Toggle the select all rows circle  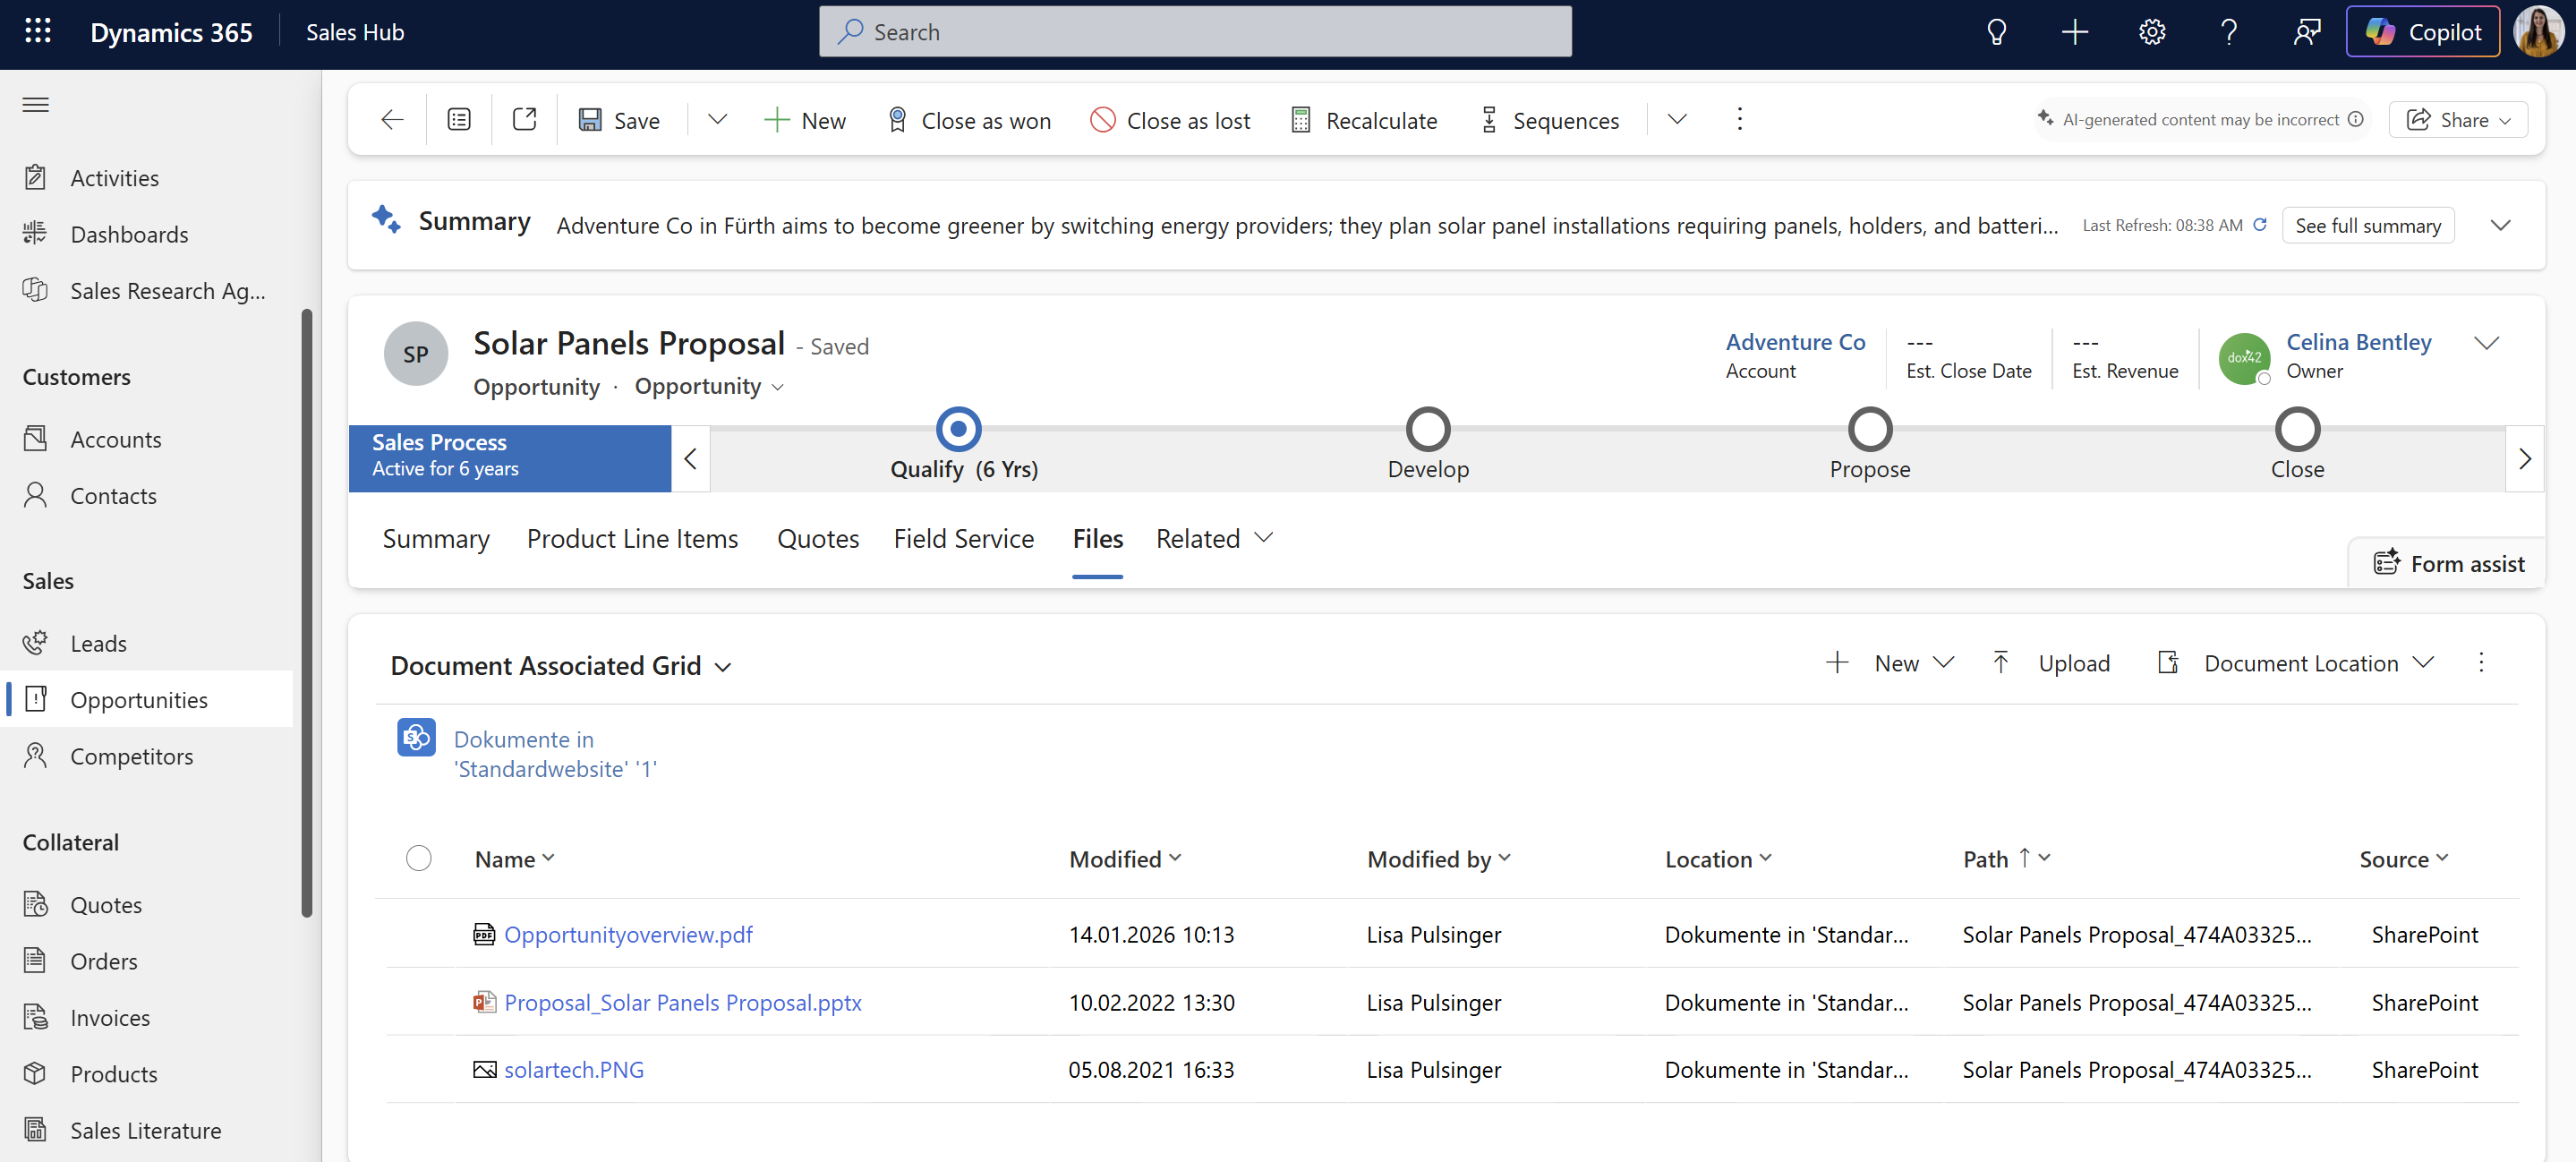pos(418,859)
